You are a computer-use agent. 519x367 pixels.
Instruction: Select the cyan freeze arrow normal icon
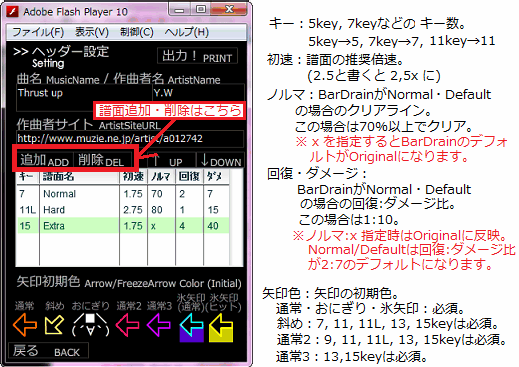191,327
